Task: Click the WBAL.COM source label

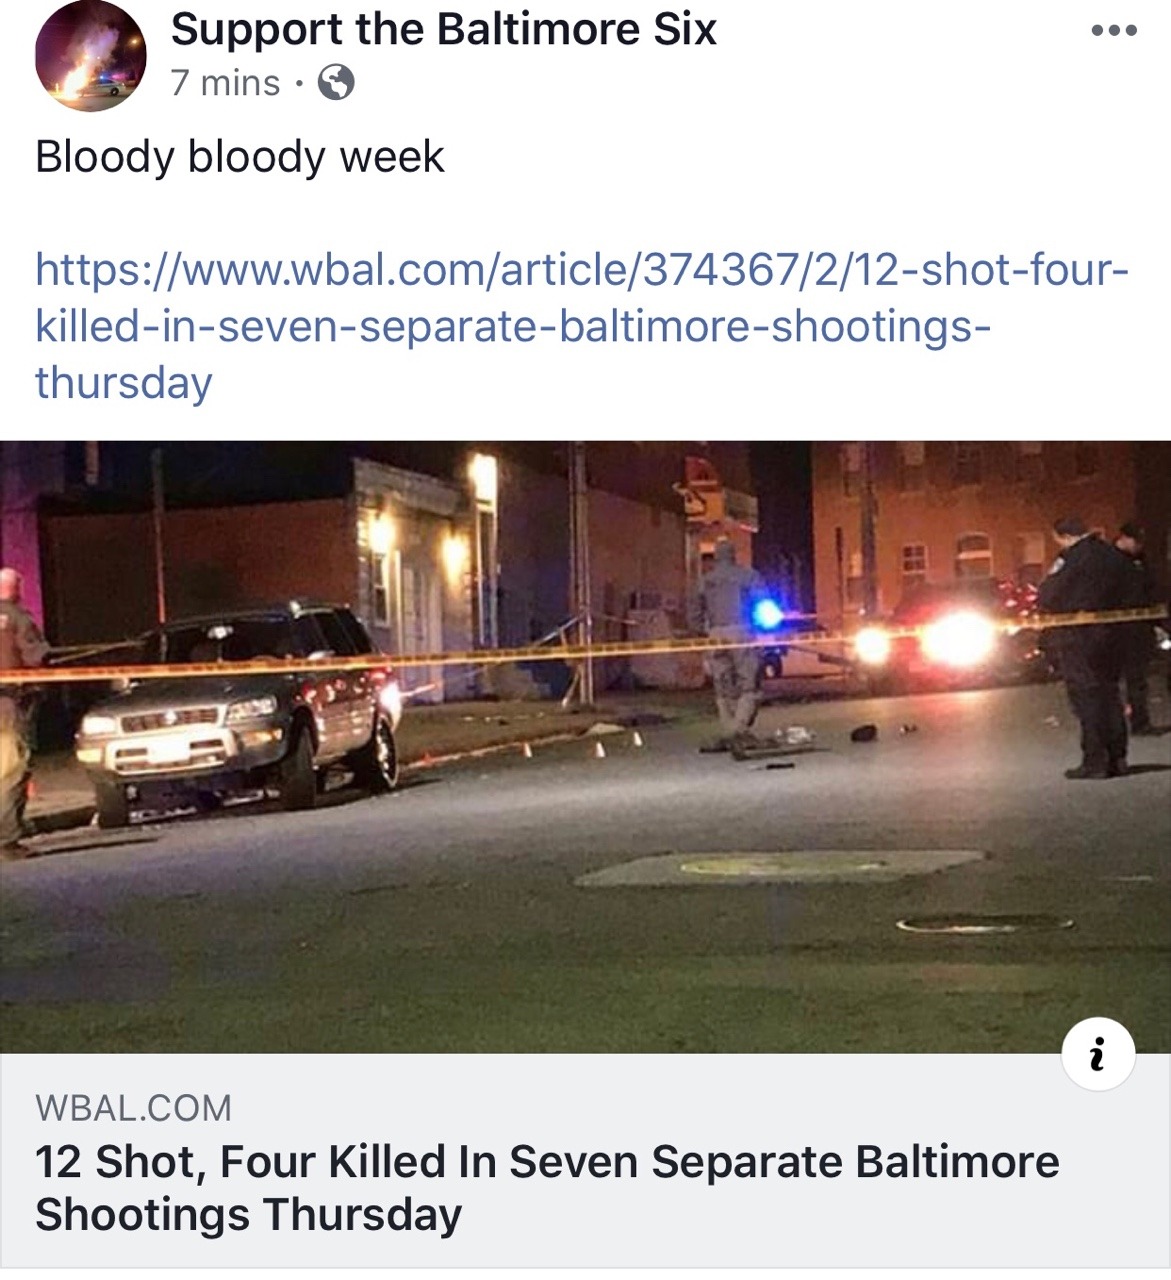Action: [x=133, y=1108]
